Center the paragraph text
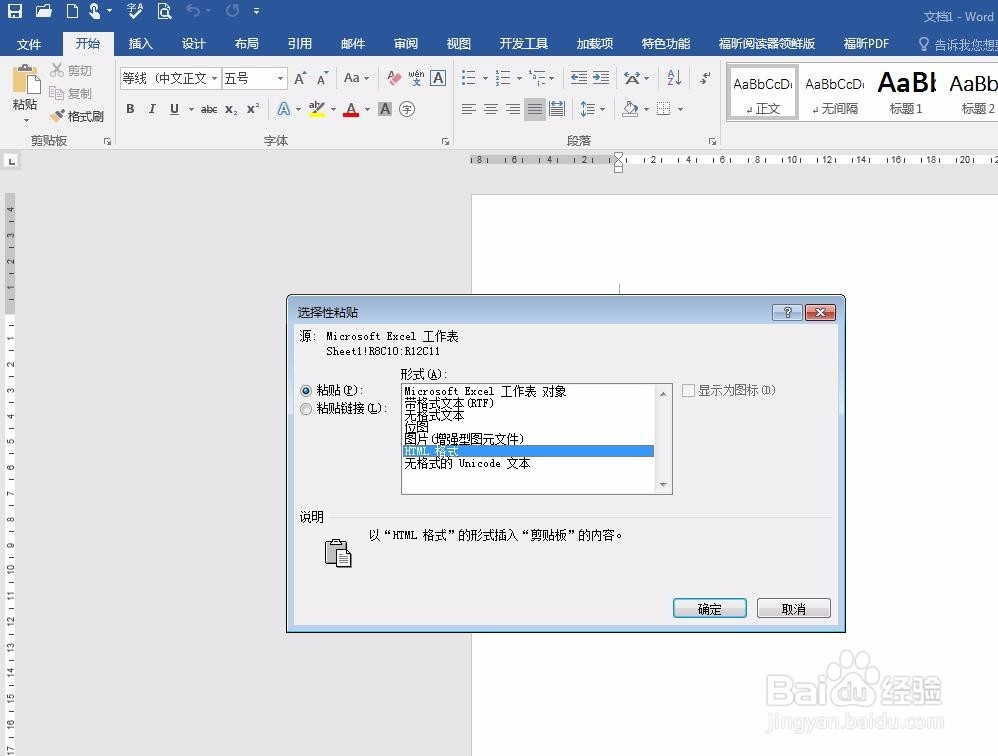The height and width of the screenshot is (756, 998). [x=491, y=109]
